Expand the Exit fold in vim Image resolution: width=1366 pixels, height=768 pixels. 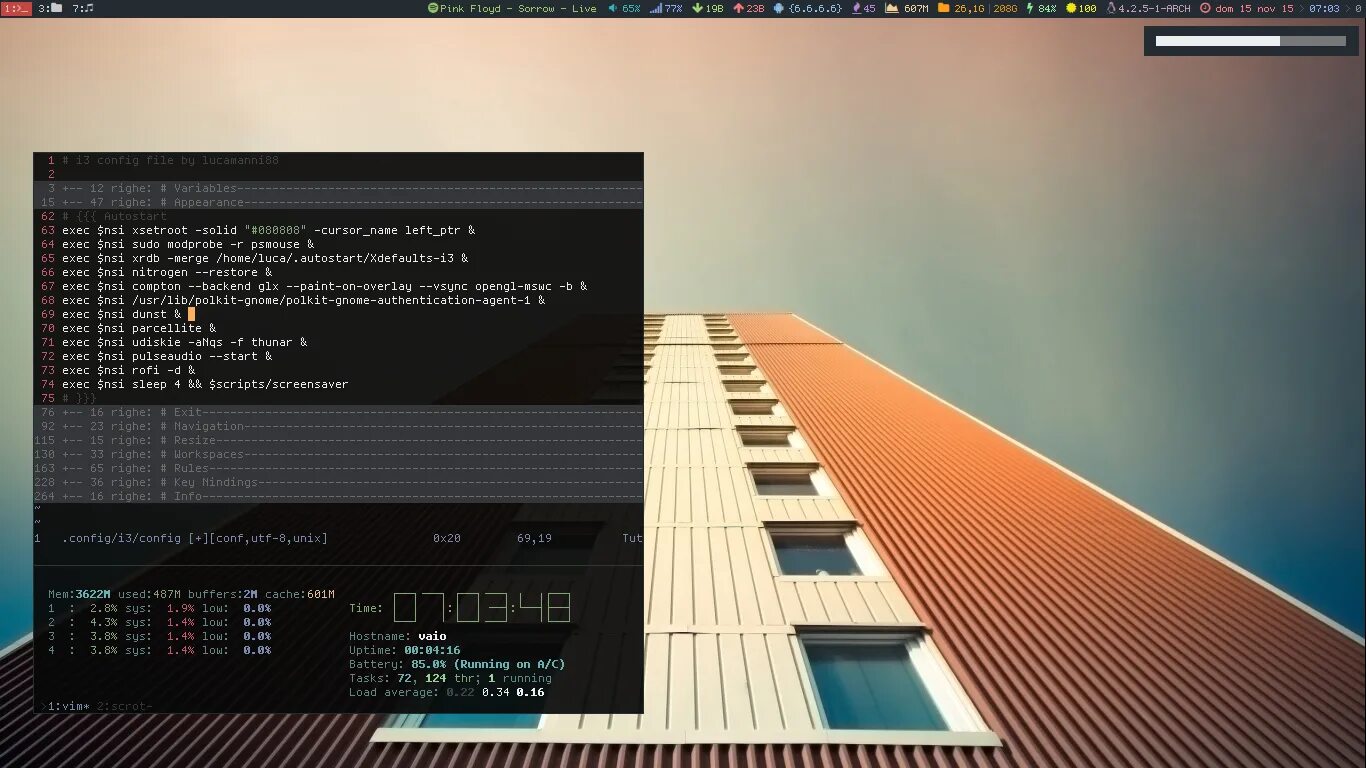tap(338, 412)
